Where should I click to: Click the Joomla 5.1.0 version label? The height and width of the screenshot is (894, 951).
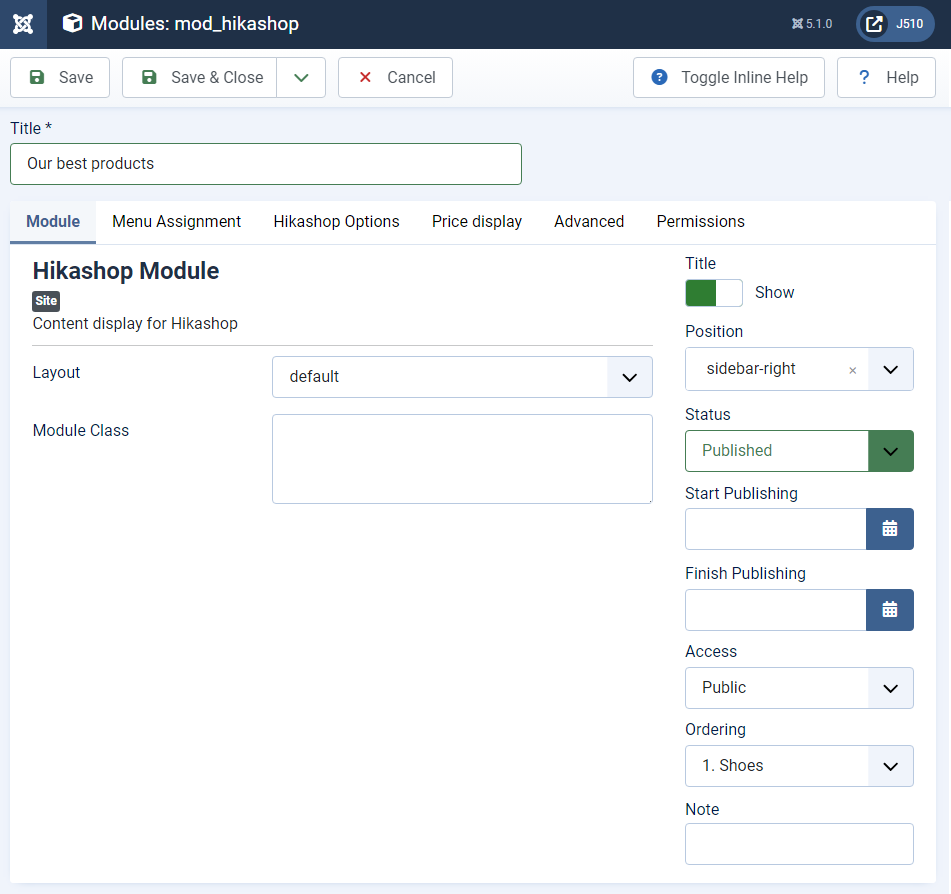(x=812, y=24)
